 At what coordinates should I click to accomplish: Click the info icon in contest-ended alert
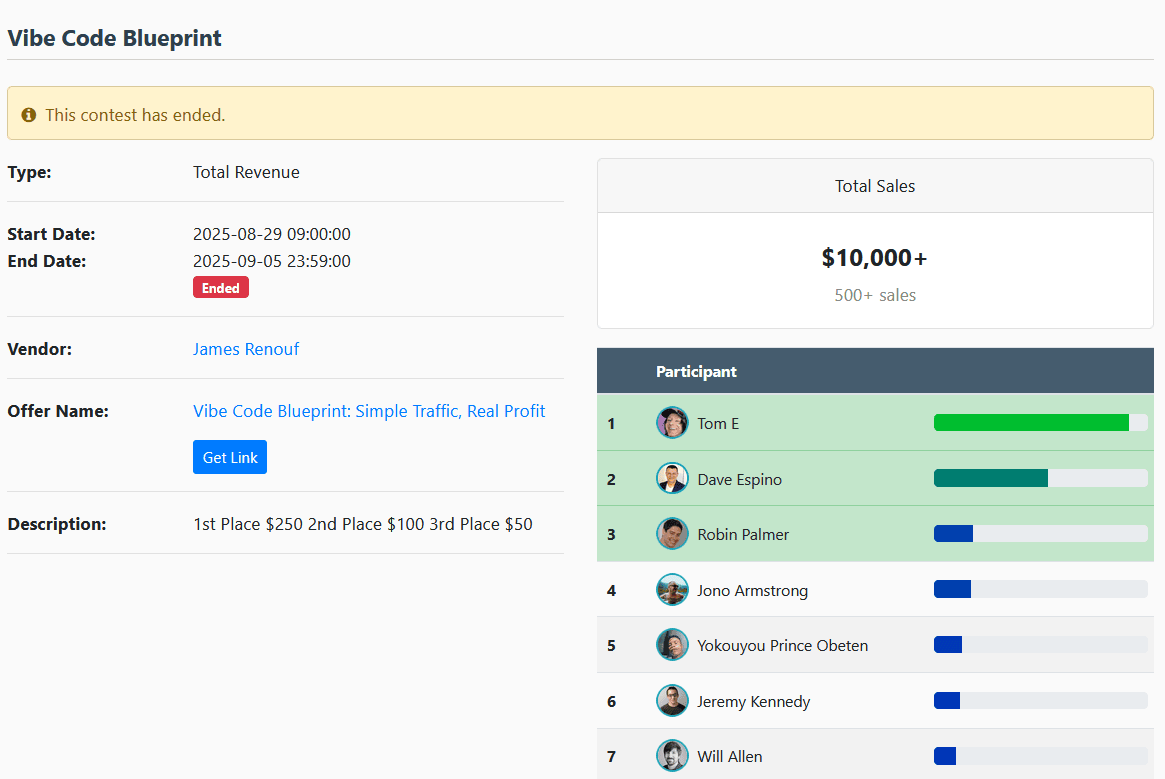pos(29,115)
